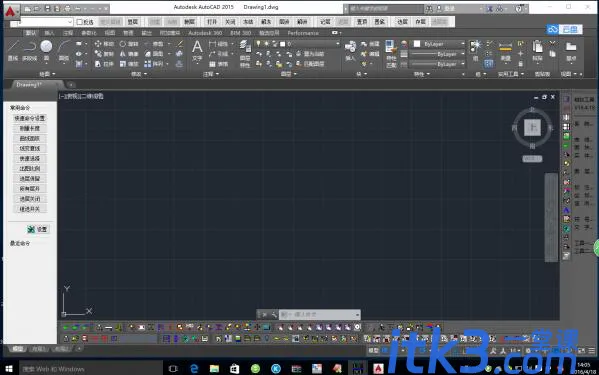Select the Stretch tool in Modify panel

coord(104,64)
